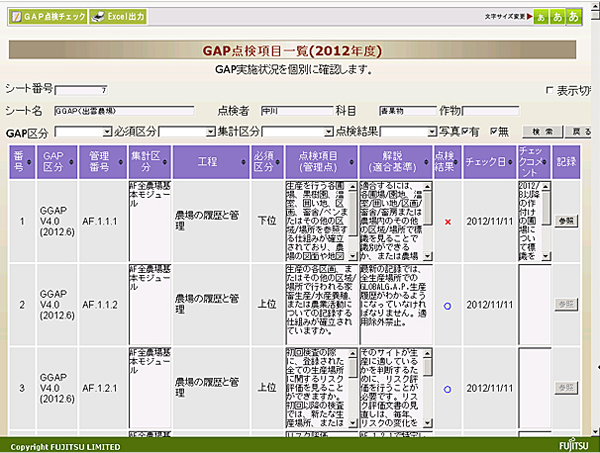Open the 参照 button for row 2
The height and width of the screenshot is (453, 600).
click(566, 304)
